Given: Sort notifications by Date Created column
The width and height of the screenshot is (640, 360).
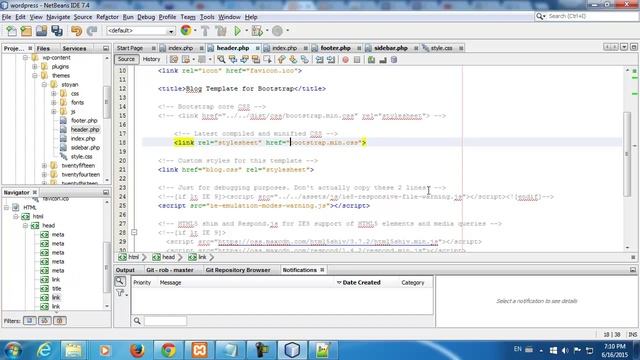Looking at the screenshot, I should coord(361,282).
